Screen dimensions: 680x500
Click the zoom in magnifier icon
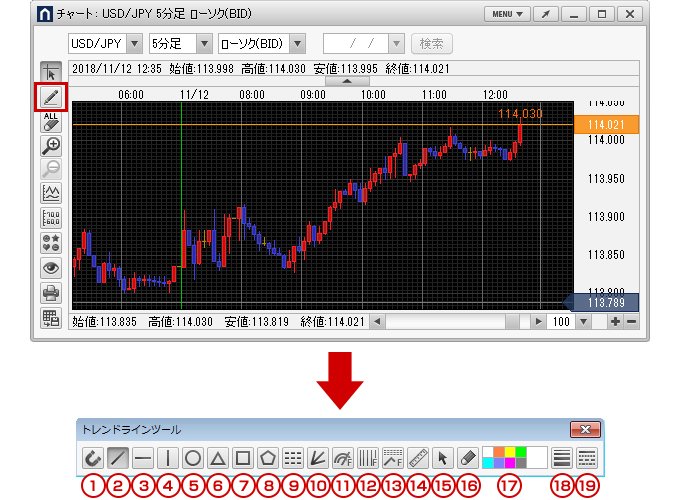coord(51,146)
